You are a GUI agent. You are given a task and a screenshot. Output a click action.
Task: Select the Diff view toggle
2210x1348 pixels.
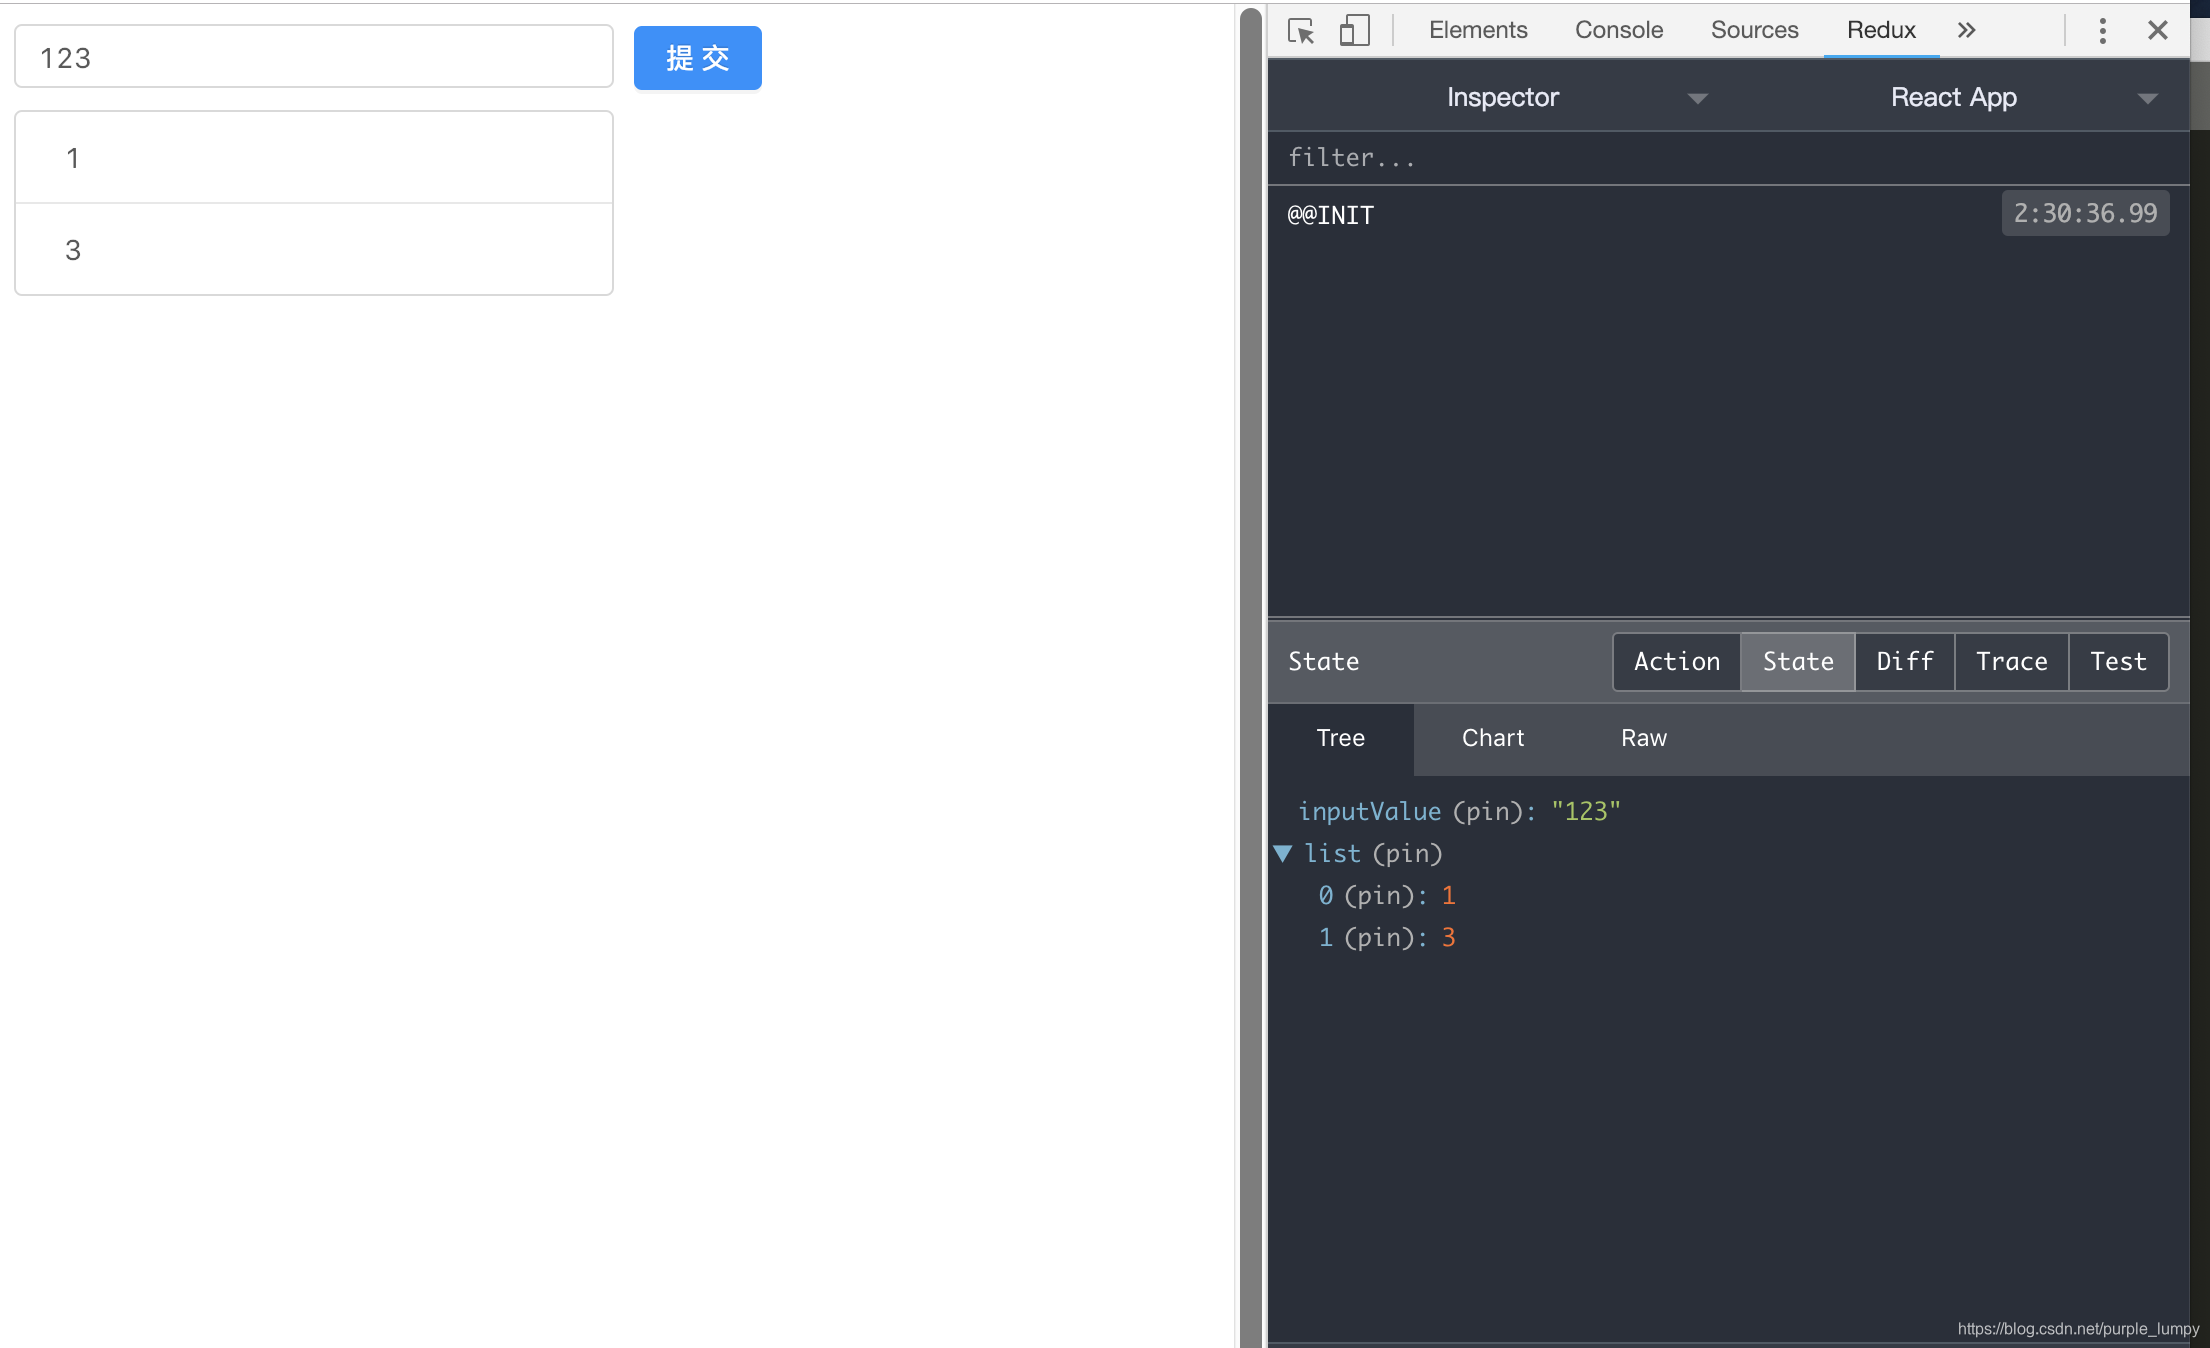1904,661
